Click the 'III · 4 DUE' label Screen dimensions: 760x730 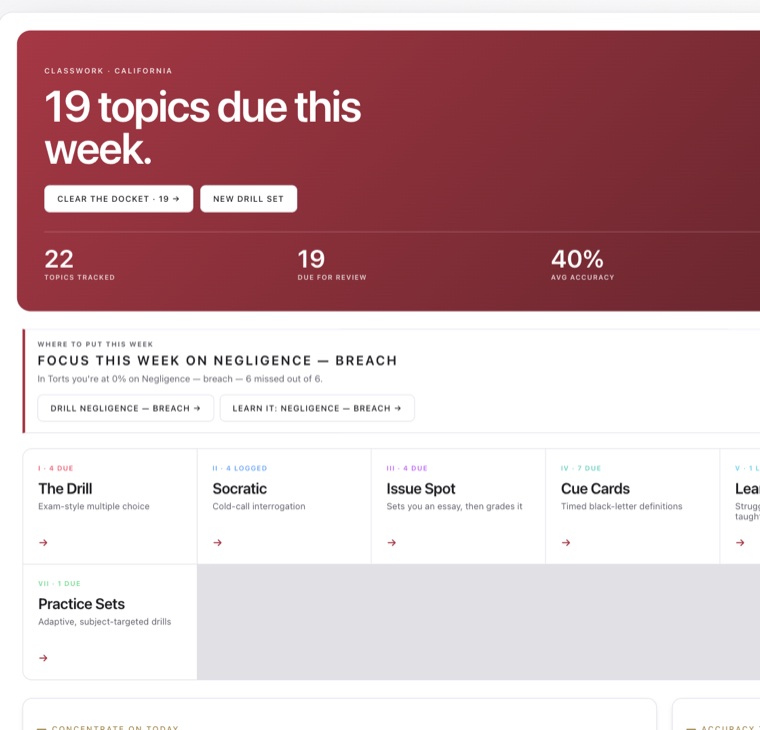tap(407, 468)
